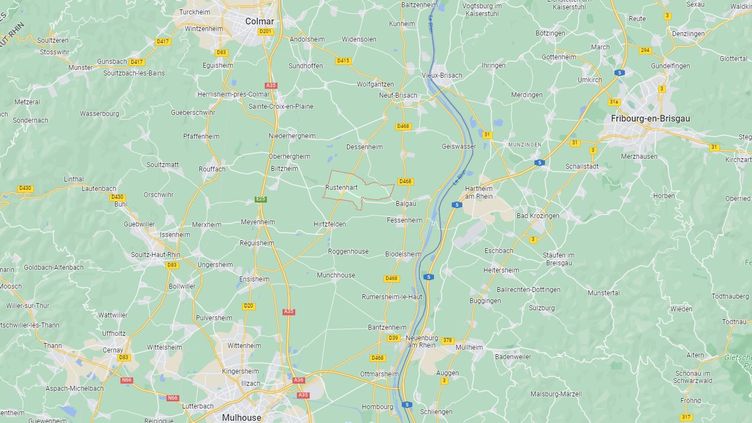Viewport: 752px width, 423px height.
Task: Select the 294 road shield near March
Action: (x=645, y=50)
